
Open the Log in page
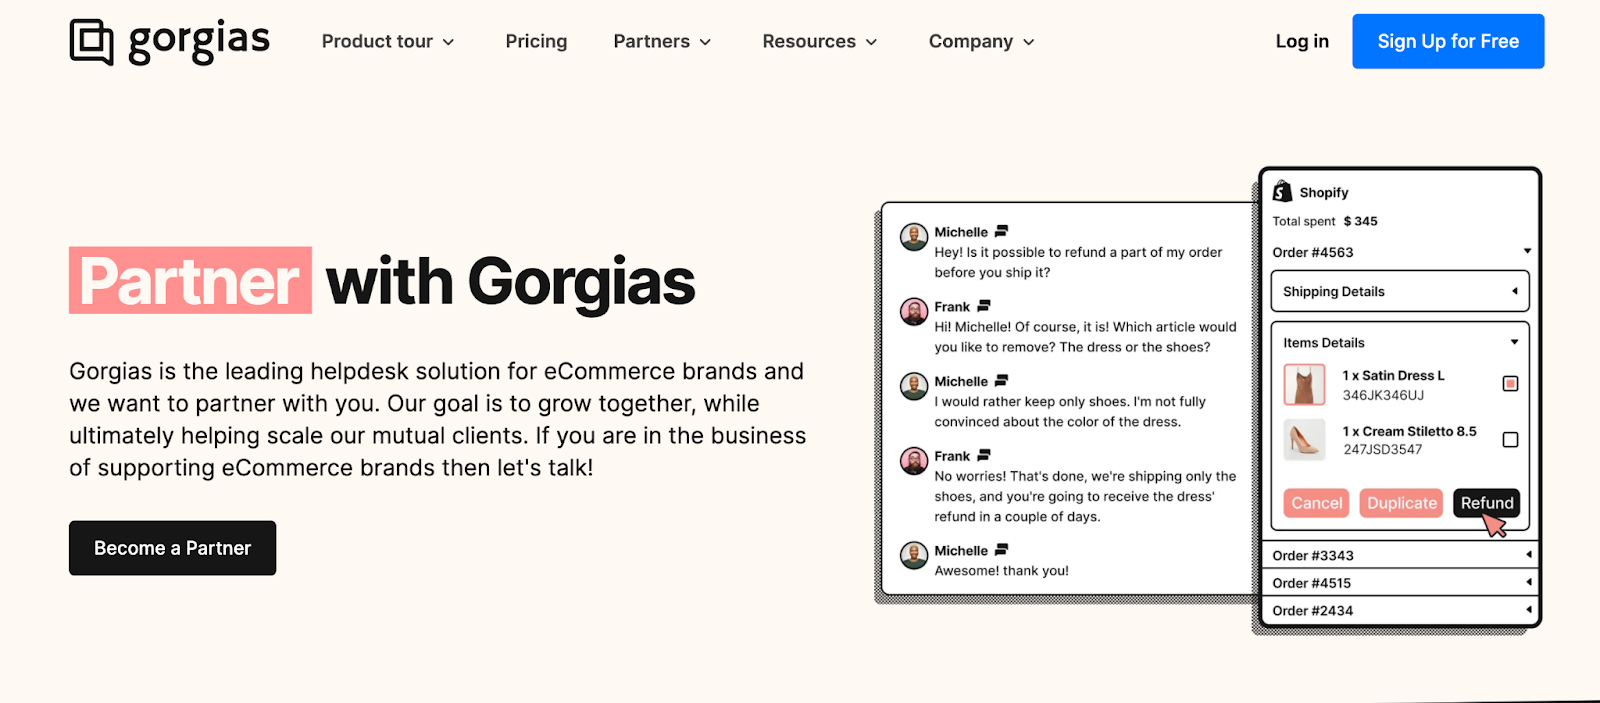tap(1301, 41)
